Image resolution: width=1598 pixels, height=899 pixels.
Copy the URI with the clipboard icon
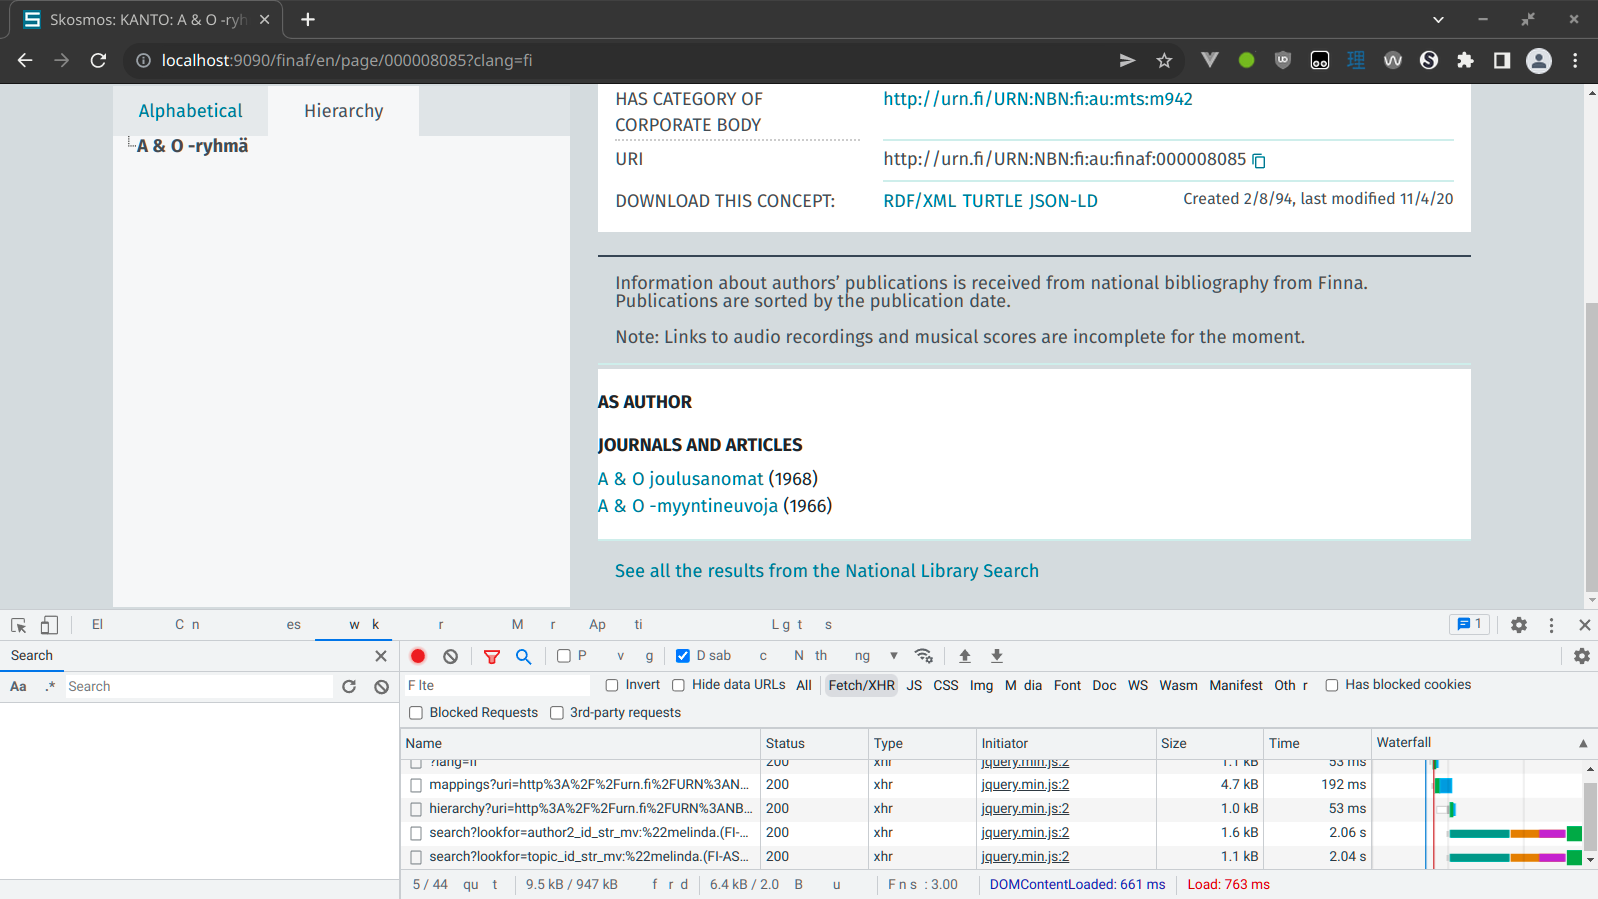pyautogui.click(x=1259, y=161)
